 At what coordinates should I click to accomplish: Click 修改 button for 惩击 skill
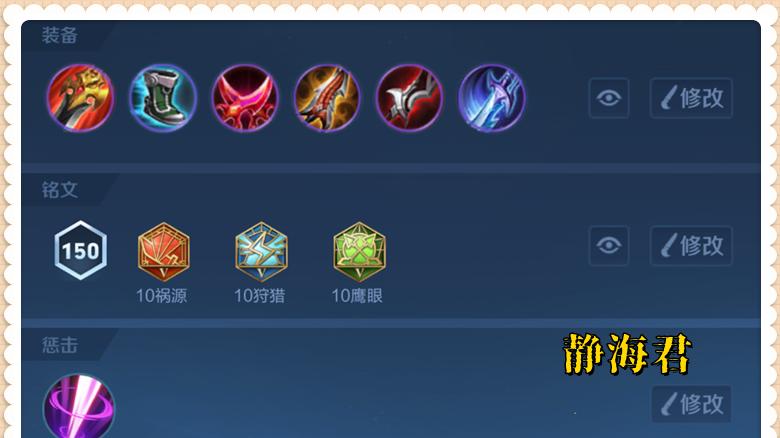(x=691, y=404)
